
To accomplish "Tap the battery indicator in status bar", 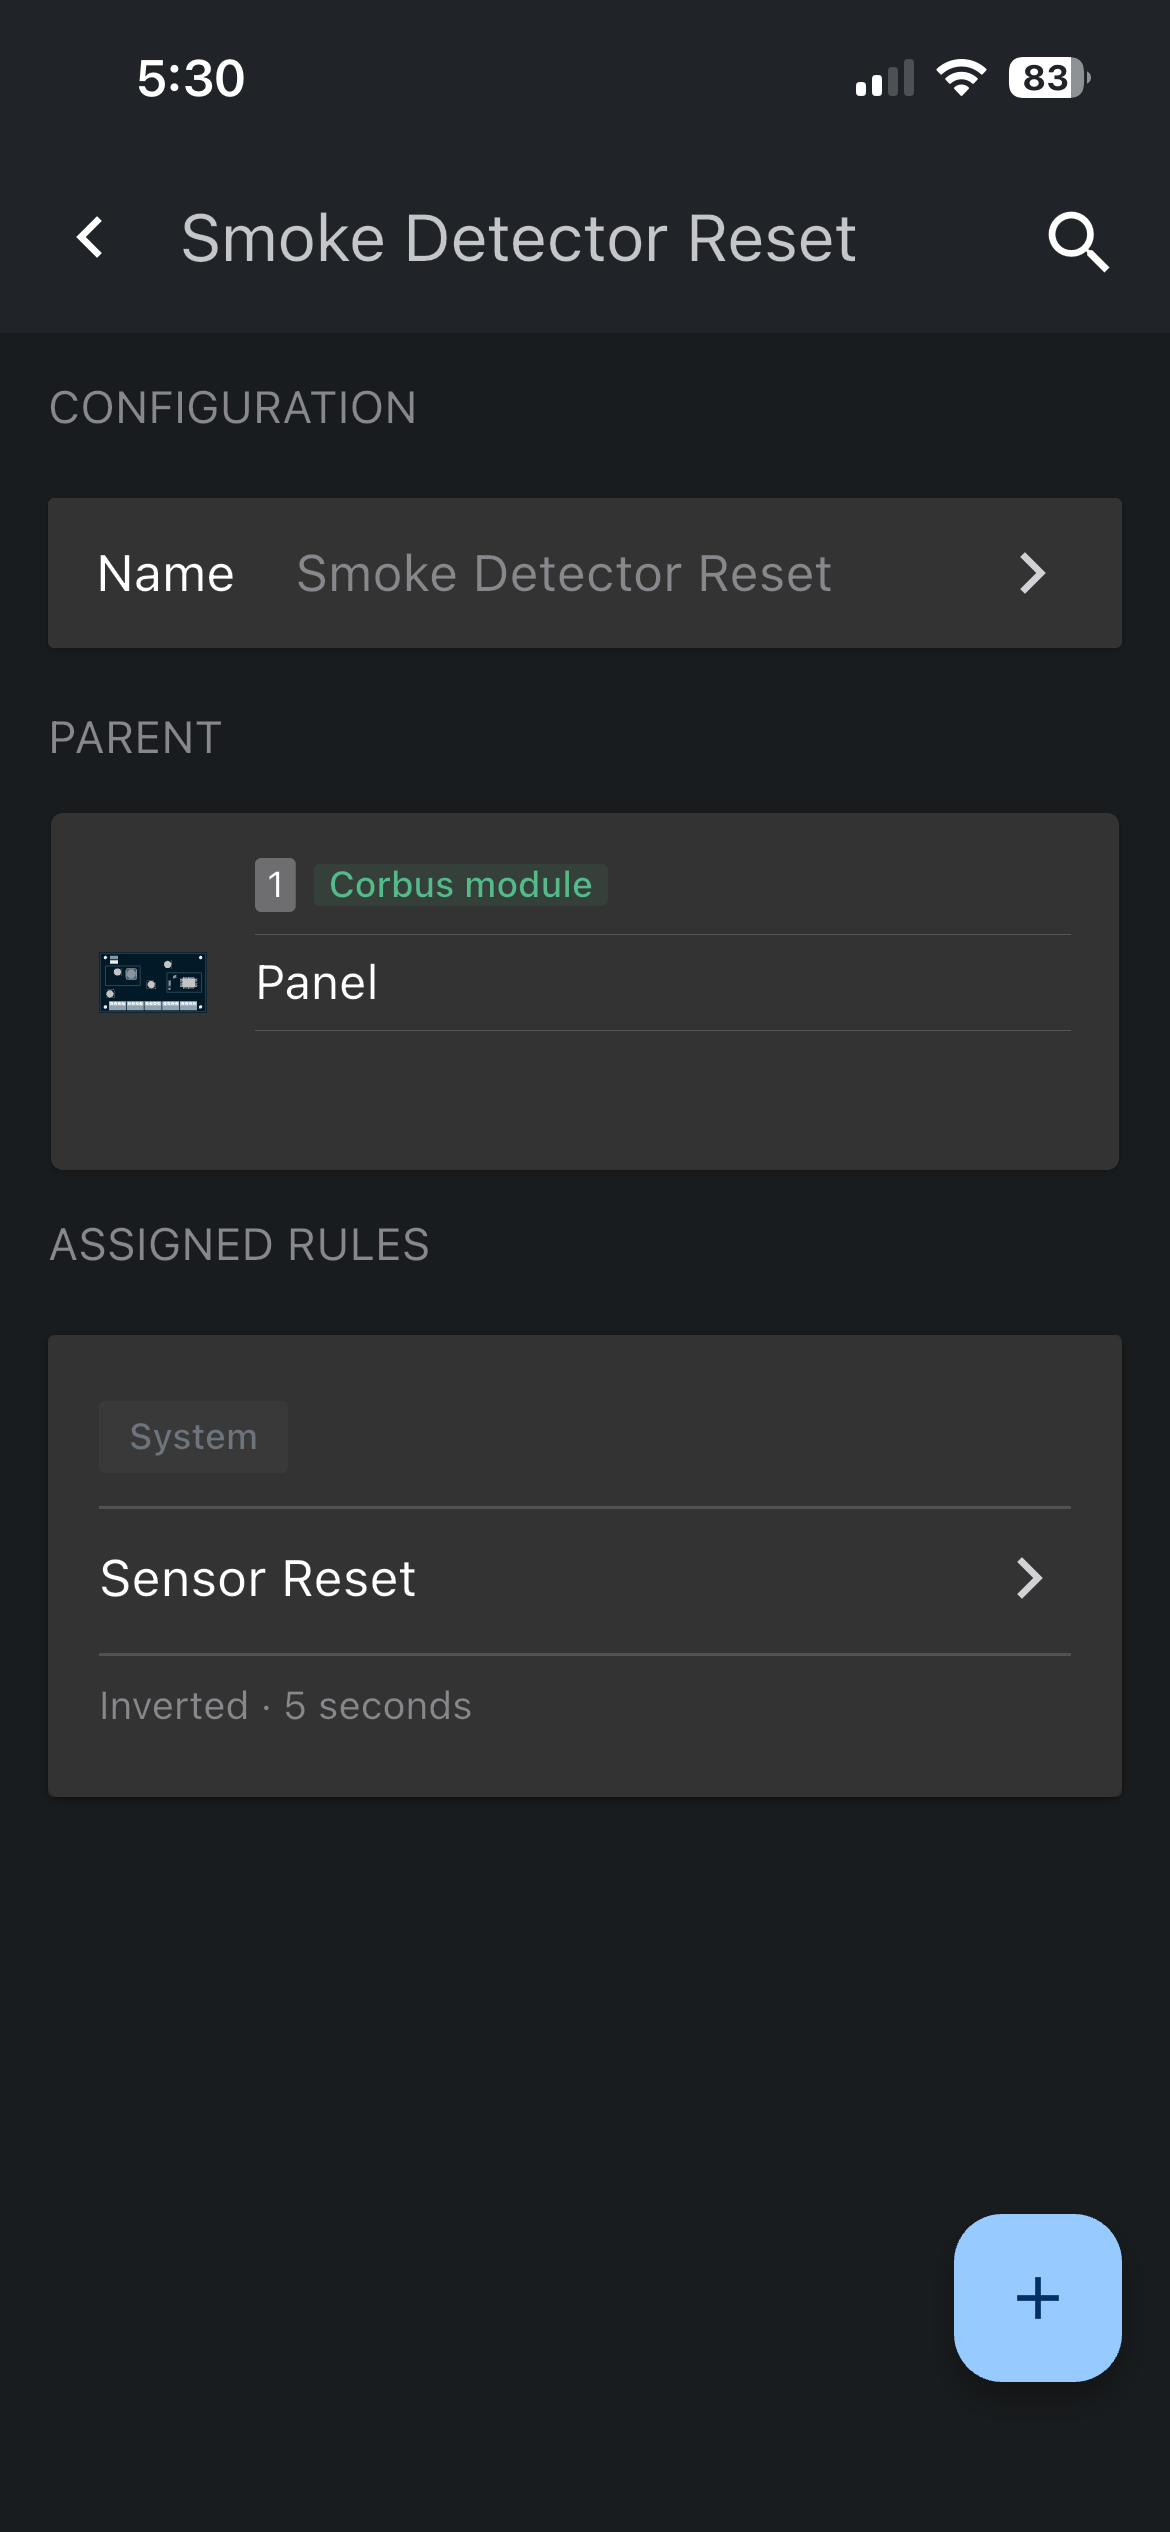I will 1048,78.
